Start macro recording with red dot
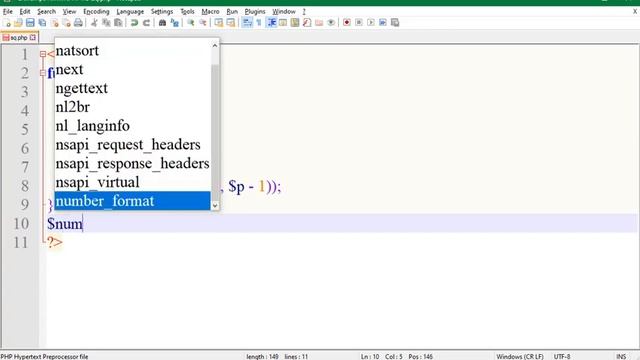 (x=347, y=23)
